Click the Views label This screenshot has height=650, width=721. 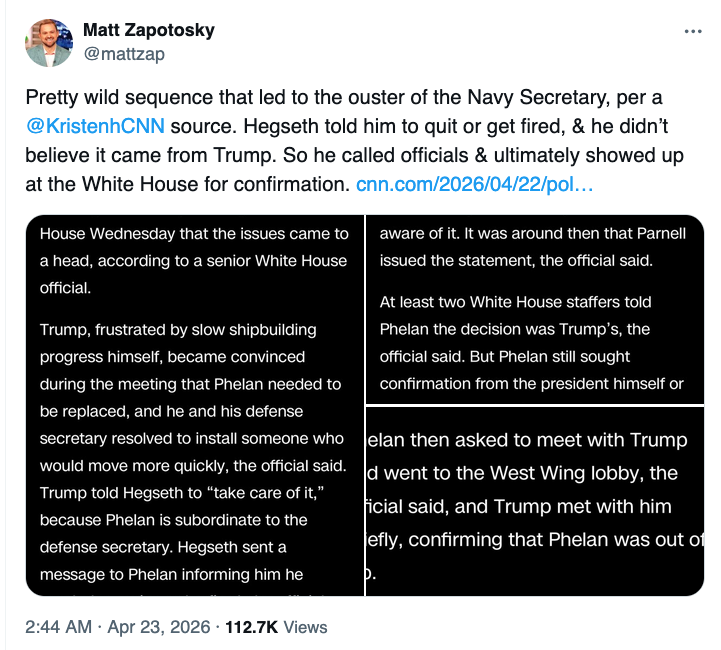[x=305, y=627]
